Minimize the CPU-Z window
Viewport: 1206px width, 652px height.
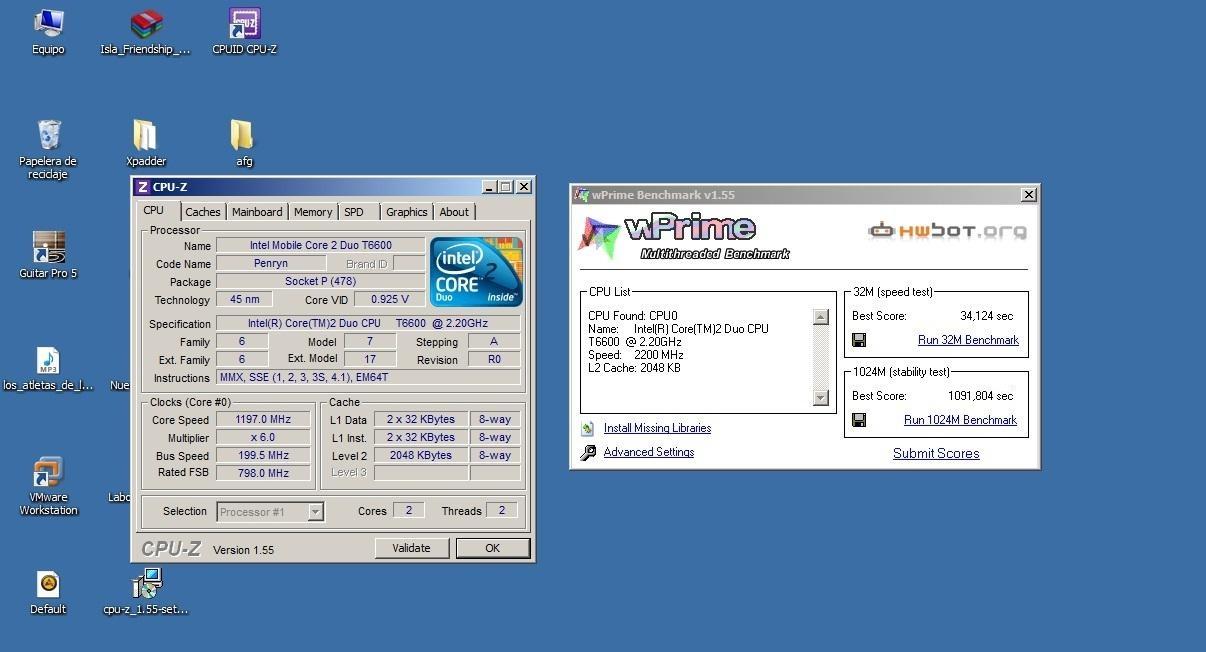pyautogui.click(x=489, y=187)
